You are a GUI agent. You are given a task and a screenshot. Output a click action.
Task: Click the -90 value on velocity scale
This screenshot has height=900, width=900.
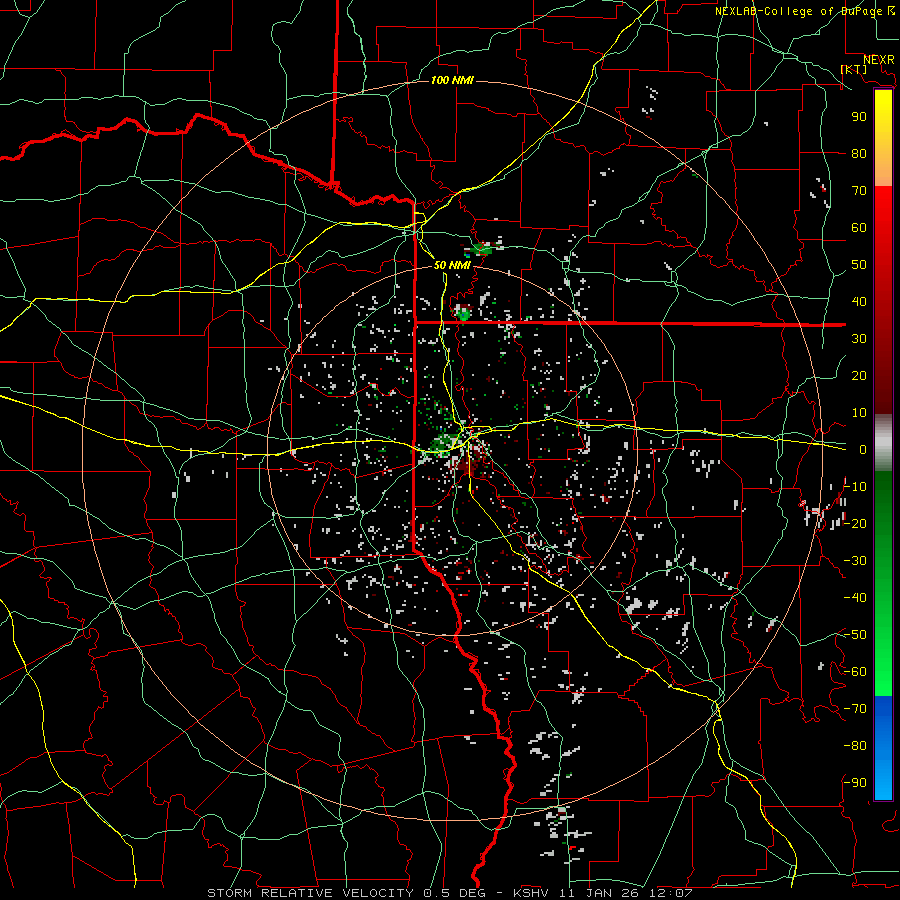point(855,783)
